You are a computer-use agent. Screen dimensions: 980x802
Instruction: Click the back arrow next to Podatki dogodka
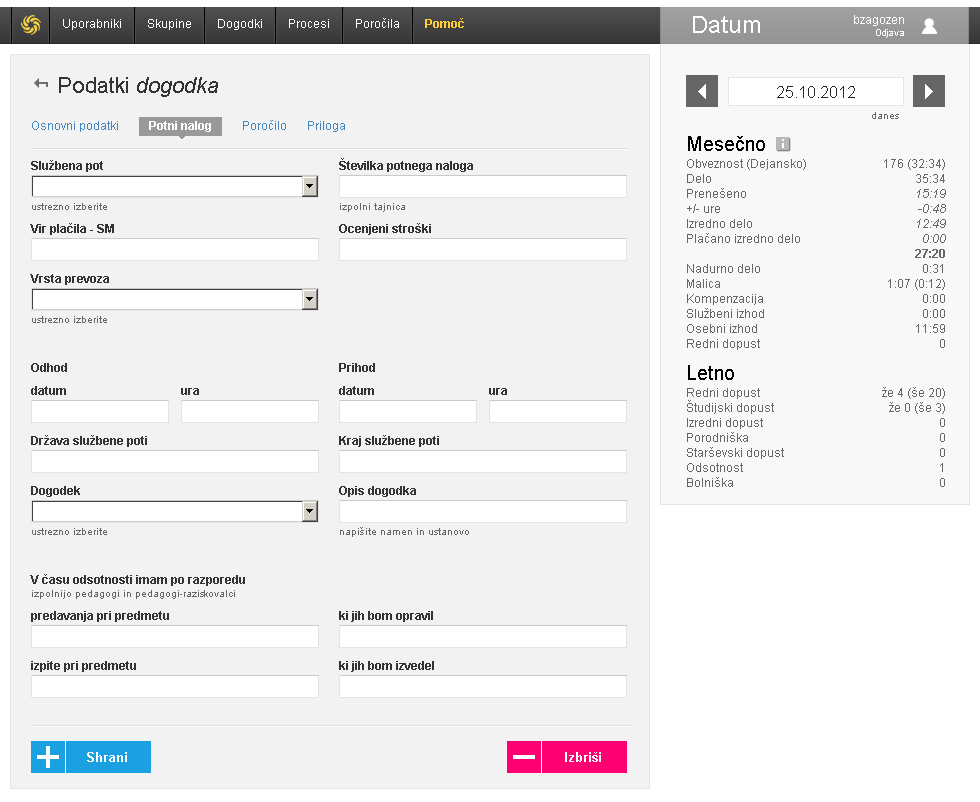tap(40, 85)
